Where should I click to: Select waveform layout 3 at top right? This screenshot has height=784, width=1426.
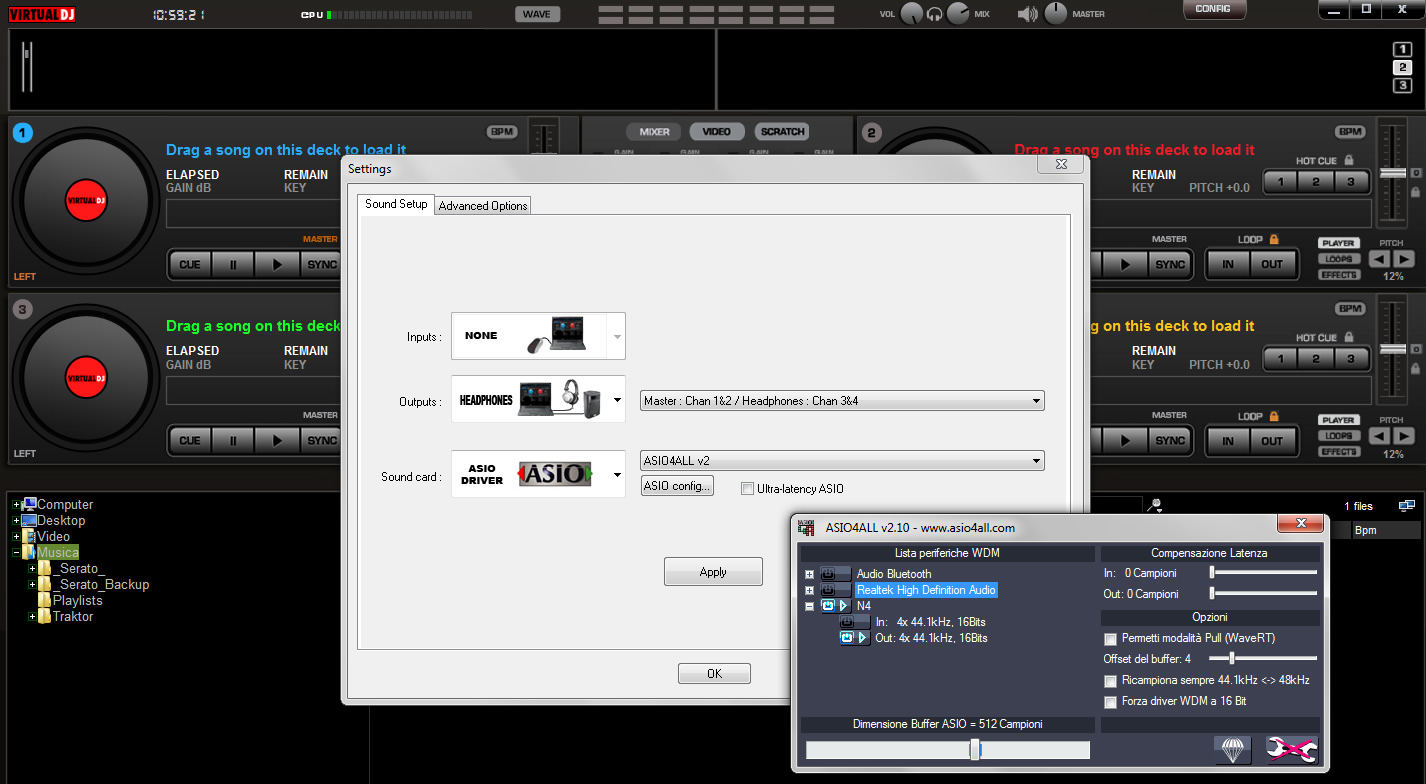(x=1403, y=85)
